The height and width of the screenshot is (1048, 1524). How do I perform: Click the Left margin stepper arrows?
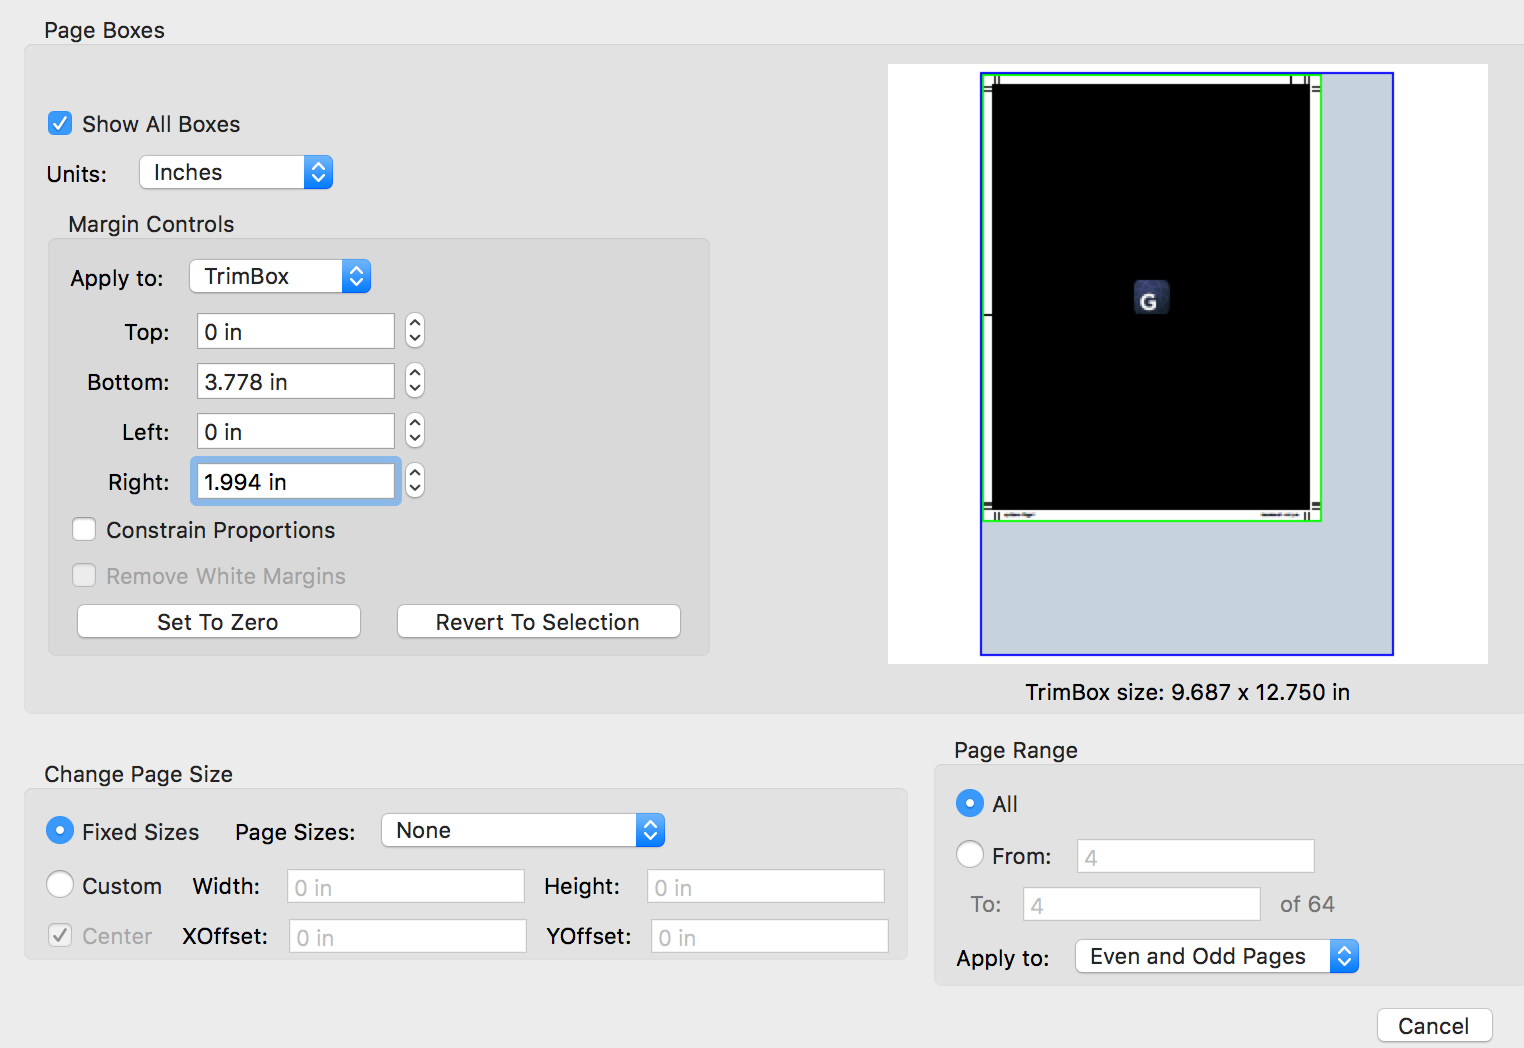(415, 431)
